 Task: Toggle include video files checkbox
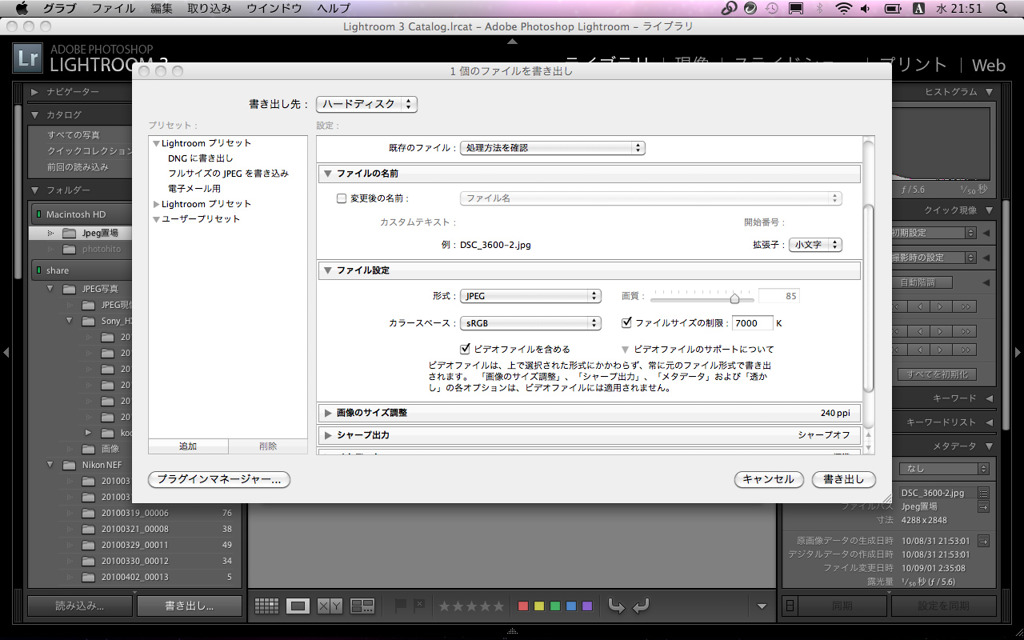465,349
